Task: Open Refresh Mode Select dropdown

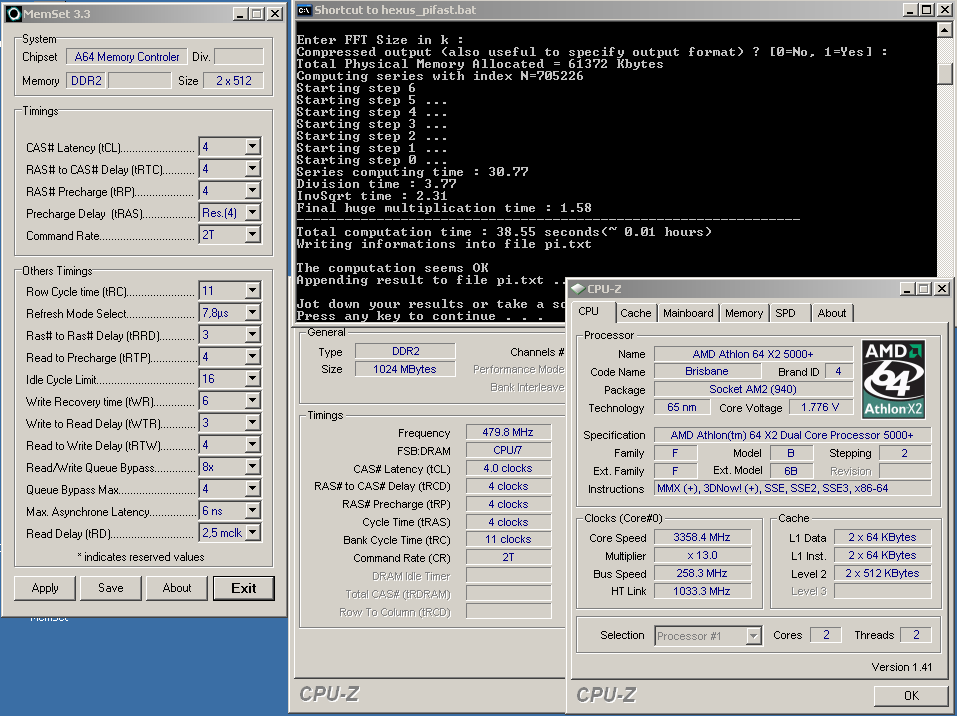Action: [x=253, y=313]
